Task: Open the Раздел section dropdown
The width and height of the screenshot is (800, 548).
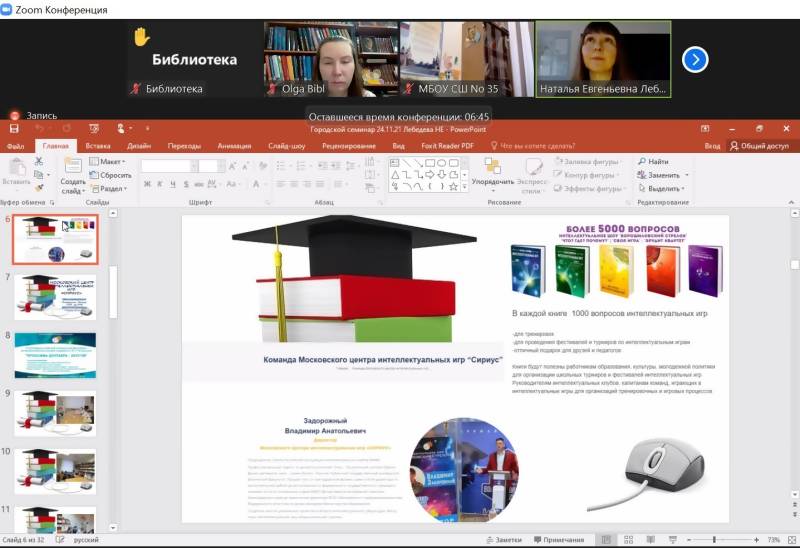Action: (x=112, y=188)
